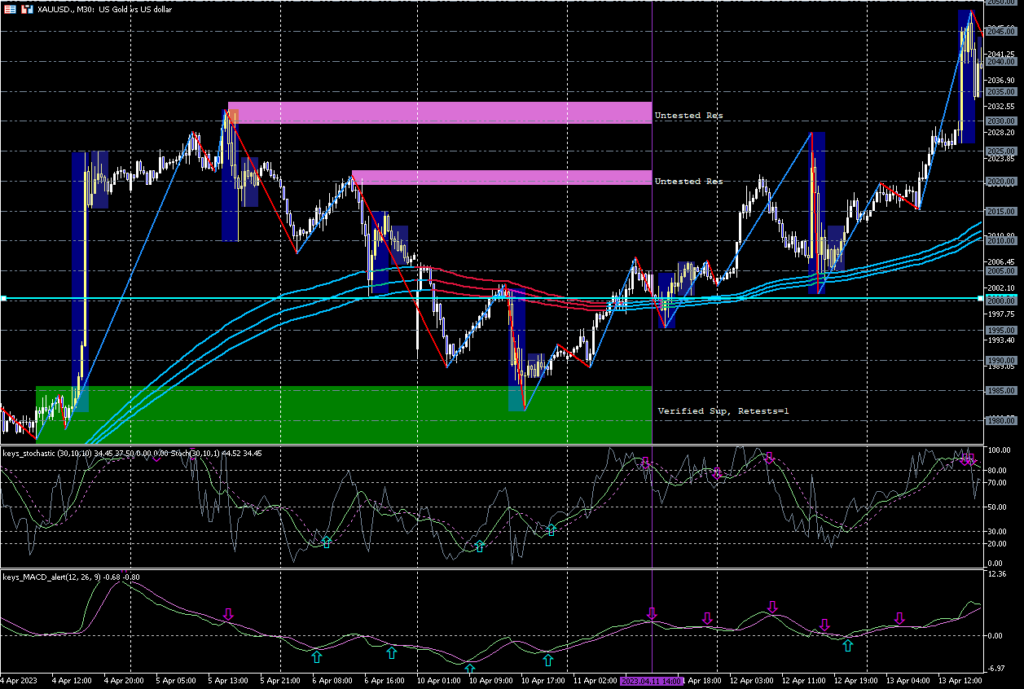Click stochastic cyan up arrow near 10 Apr 17:00
1024x689 pixels.
(x=551, y=529)
